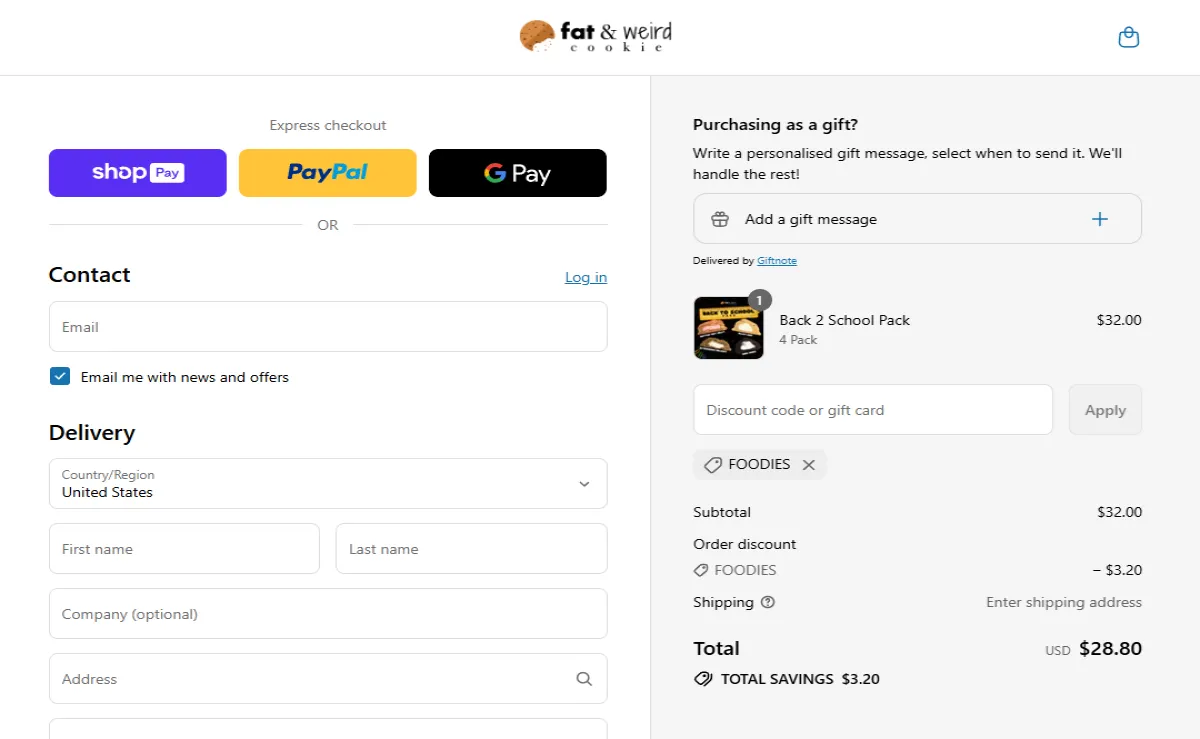Viewport: 1200px width, 739px height.
Task: Click the tag icon on the FOODIES chip
Action: 712,464
